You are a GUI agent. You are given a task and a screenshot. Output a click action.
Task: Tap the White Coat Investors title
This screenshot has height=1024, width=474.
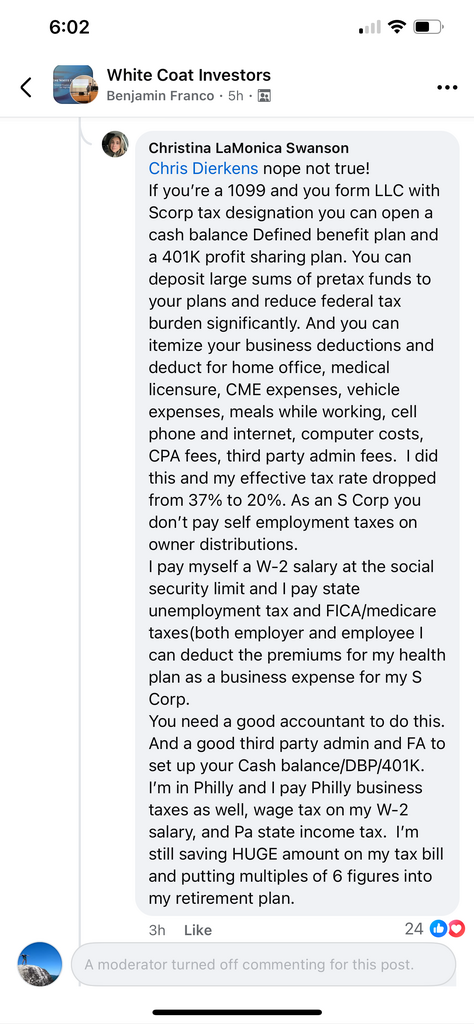[189, 75]
